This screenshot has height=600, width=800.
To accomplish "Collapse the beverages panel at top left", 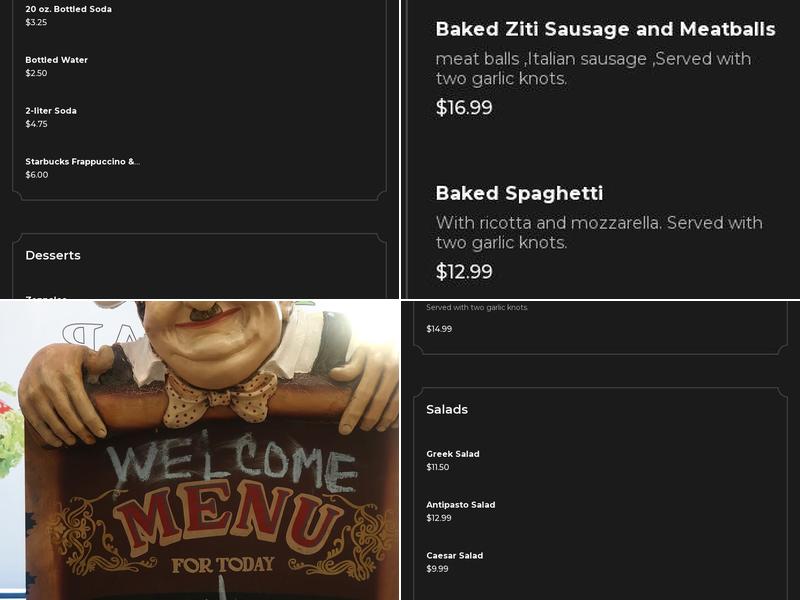I will click(200, 100).
